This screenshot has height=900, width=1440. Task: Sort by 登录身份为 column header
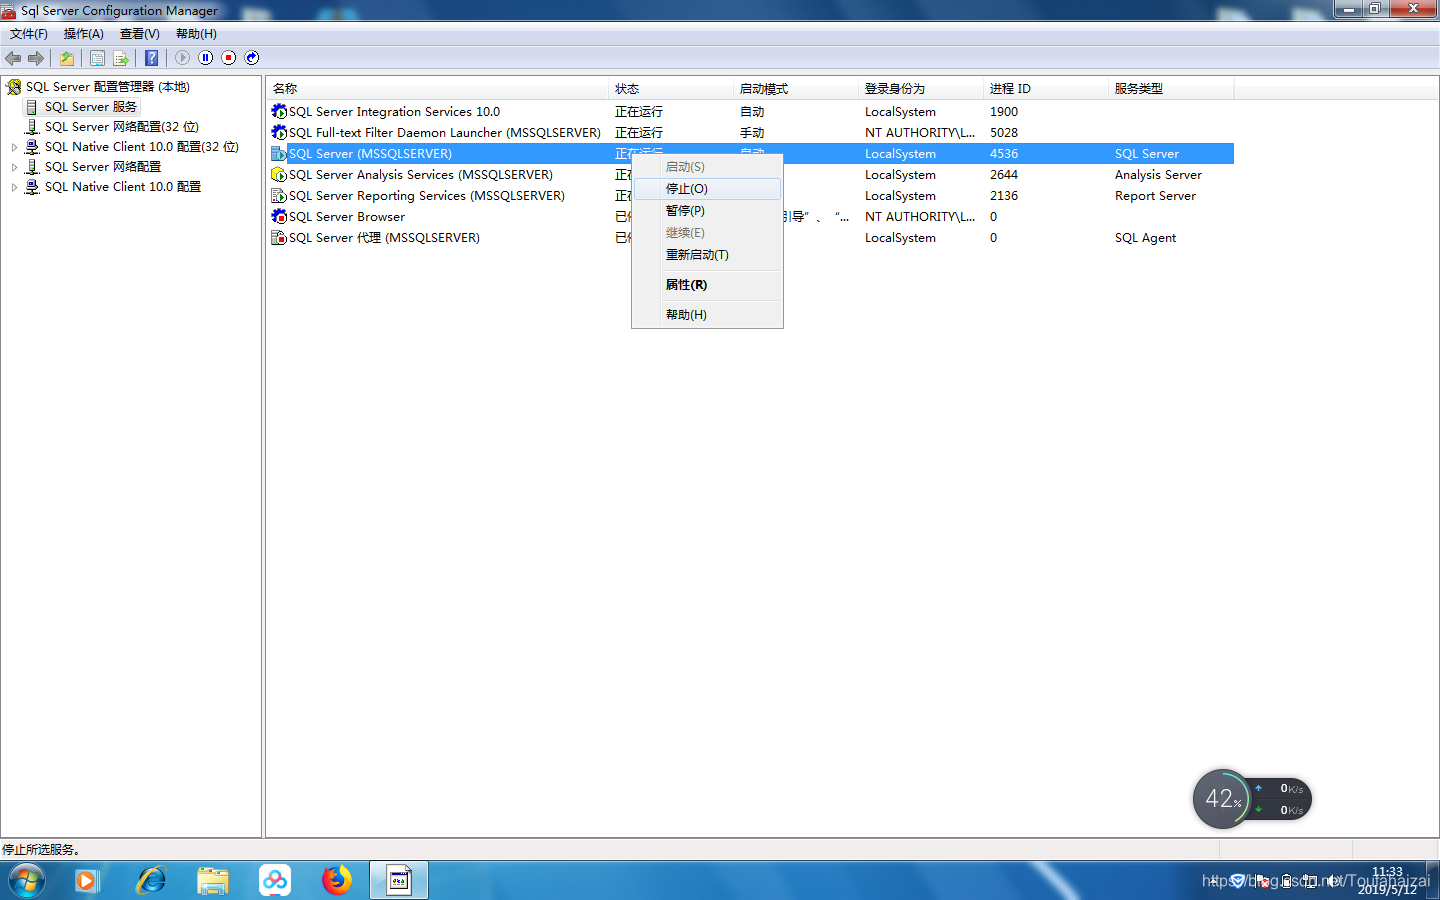[921, 89]
